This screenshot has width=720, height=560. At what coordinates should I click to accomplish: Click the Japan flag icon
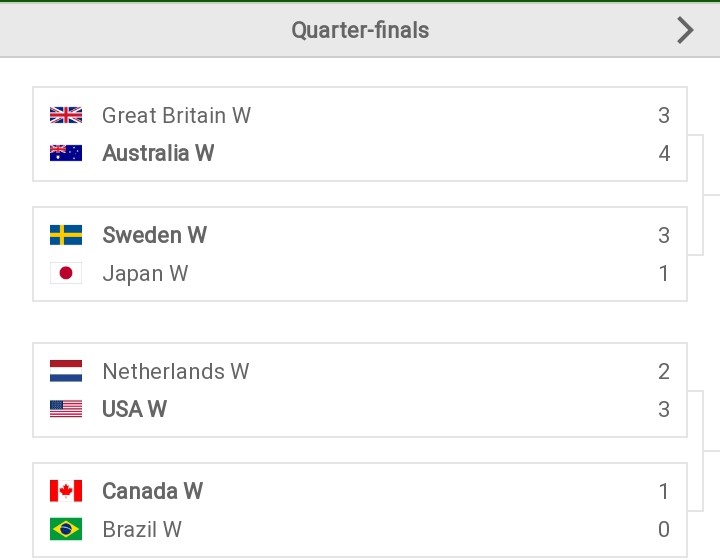(66, 273)
